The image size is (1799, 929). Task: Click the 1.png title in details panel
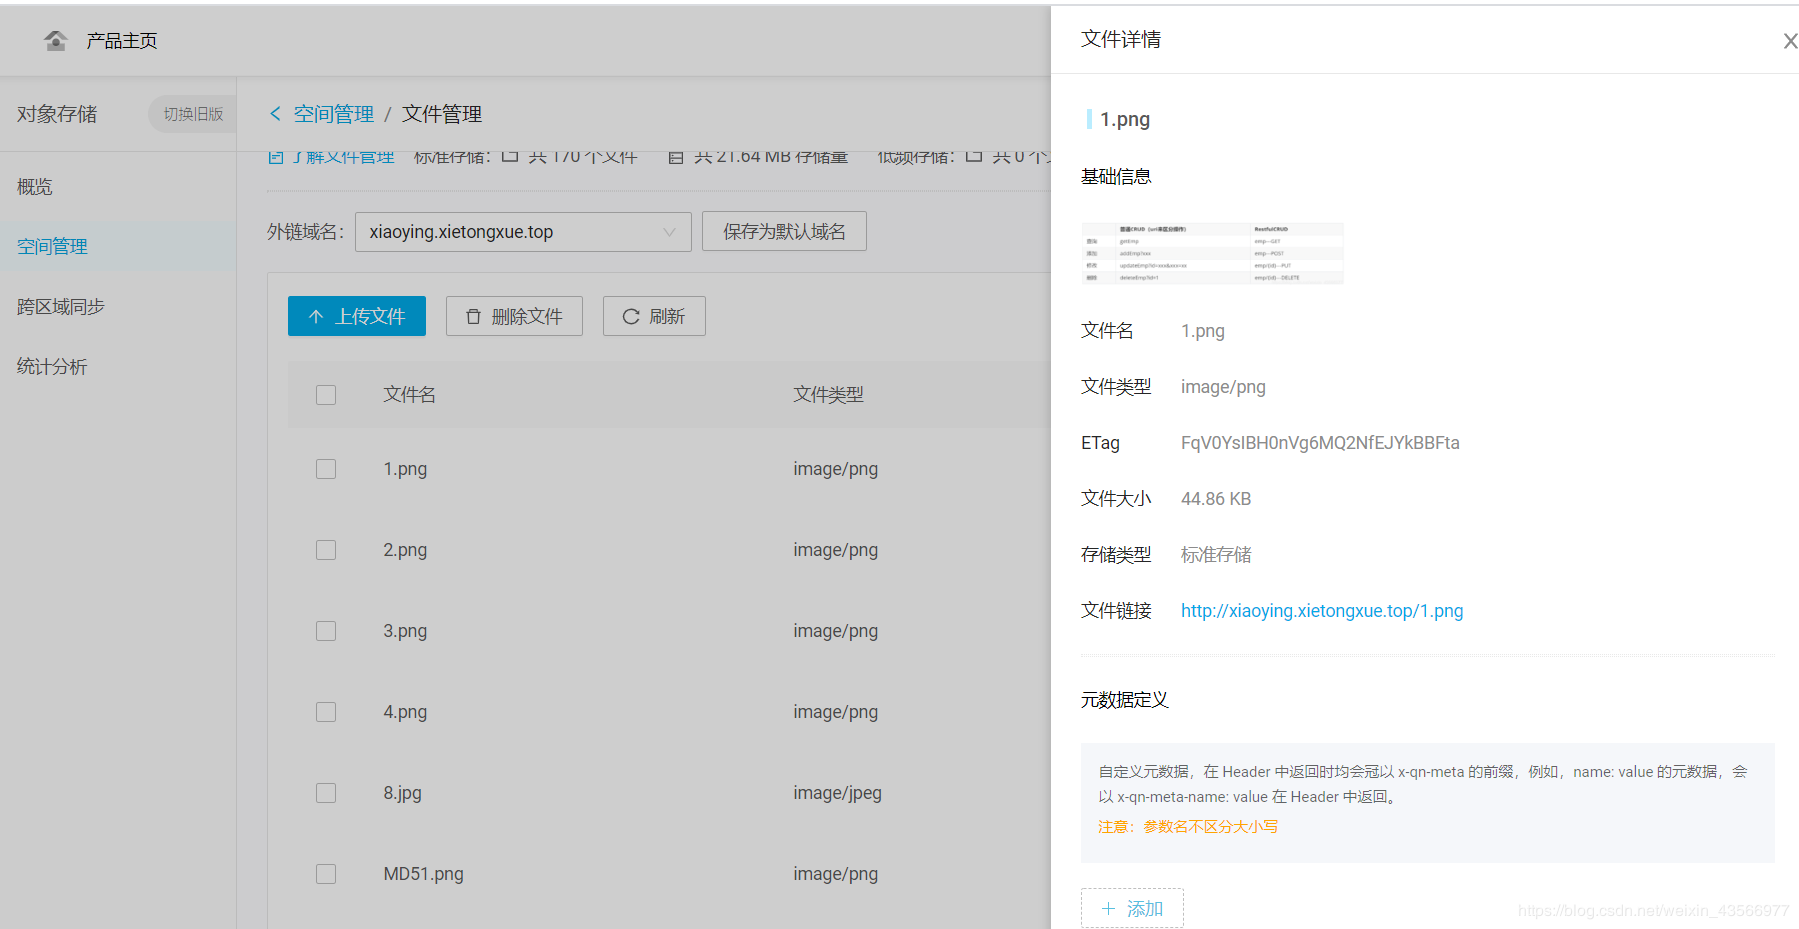tap(1125, 119)
